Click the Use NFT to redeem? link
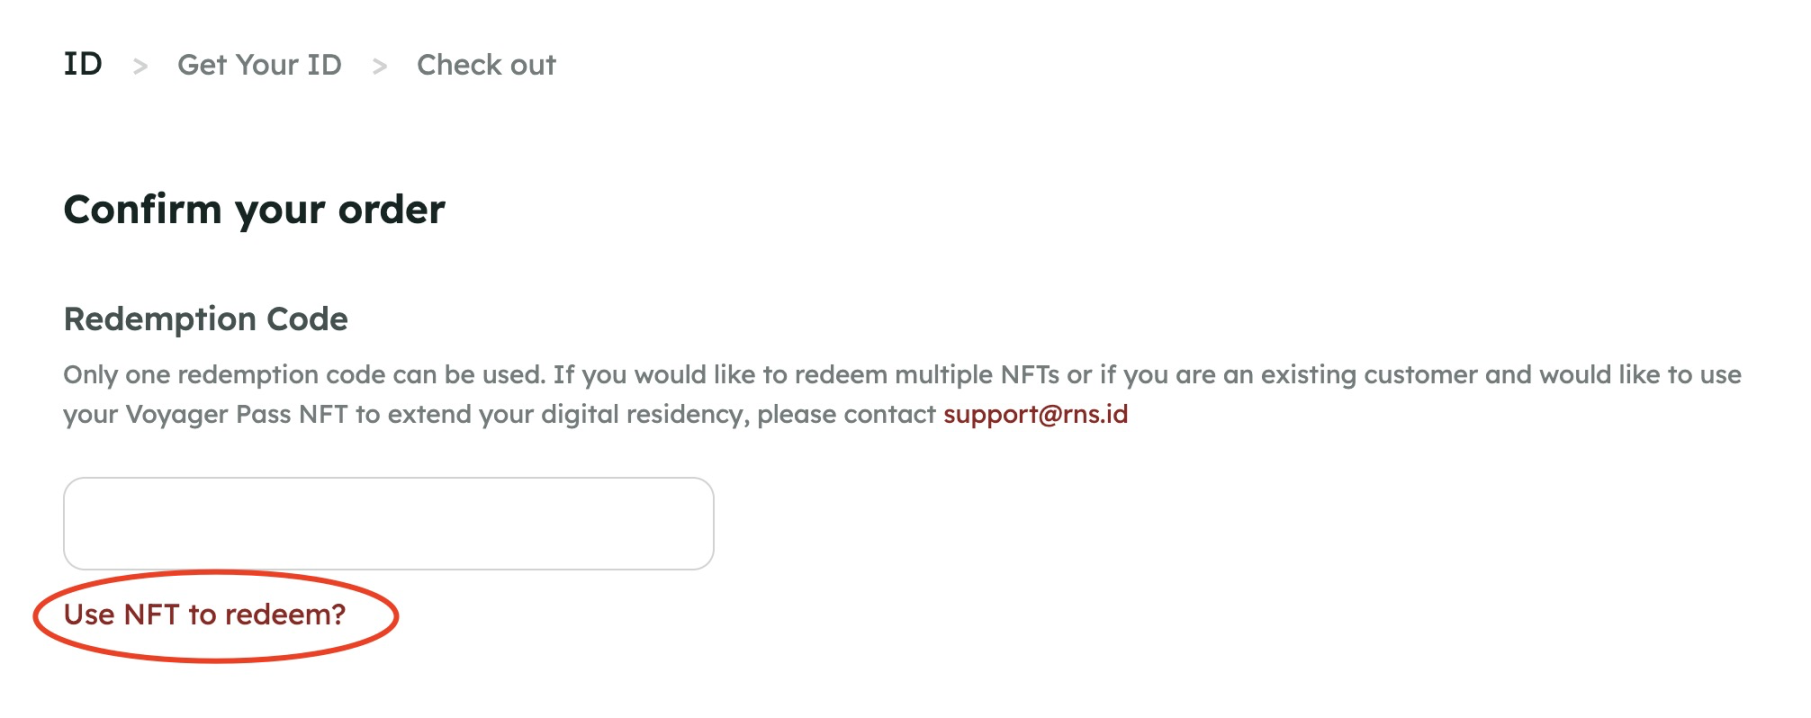The height and width of the screenshot is (718, 1811). pos(204,614)
